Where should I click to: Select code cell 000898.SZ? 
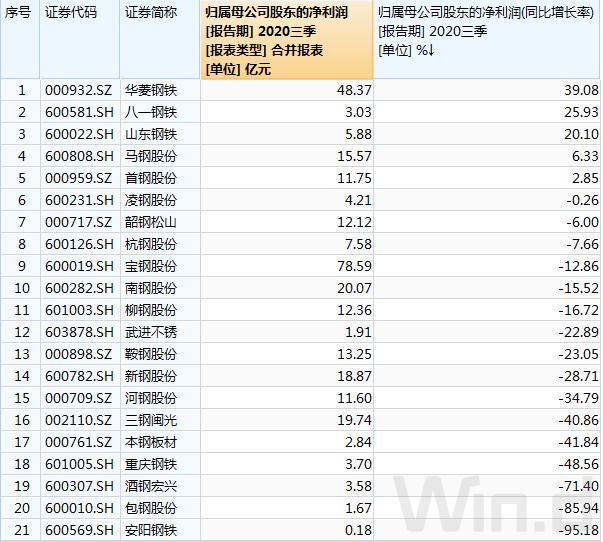[x=78, y=354]
